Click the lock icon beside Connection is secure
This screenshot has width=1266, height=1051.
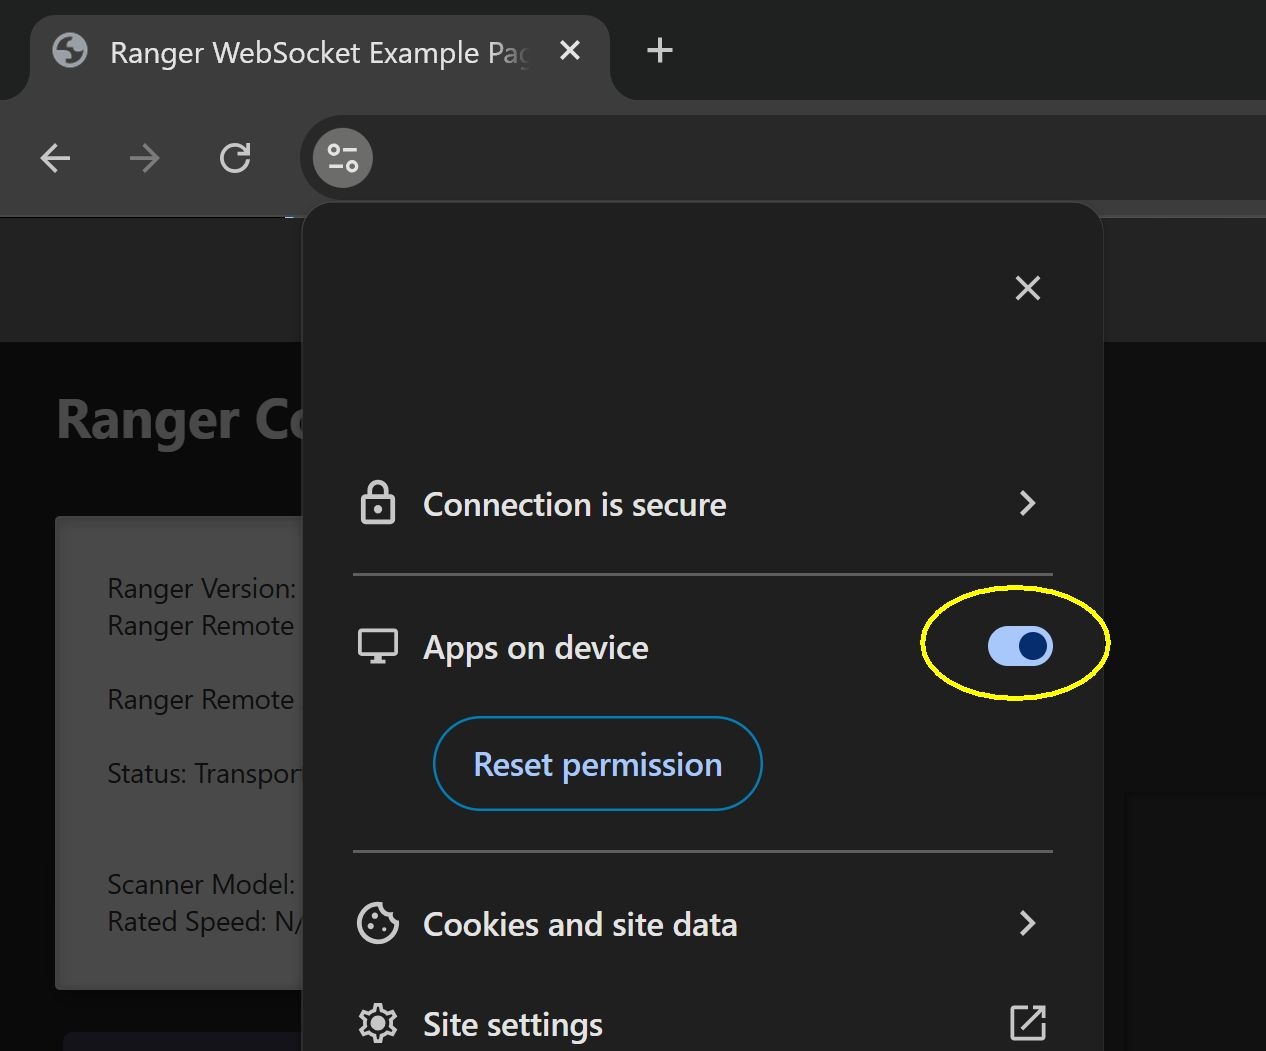(x=378, y=503)
